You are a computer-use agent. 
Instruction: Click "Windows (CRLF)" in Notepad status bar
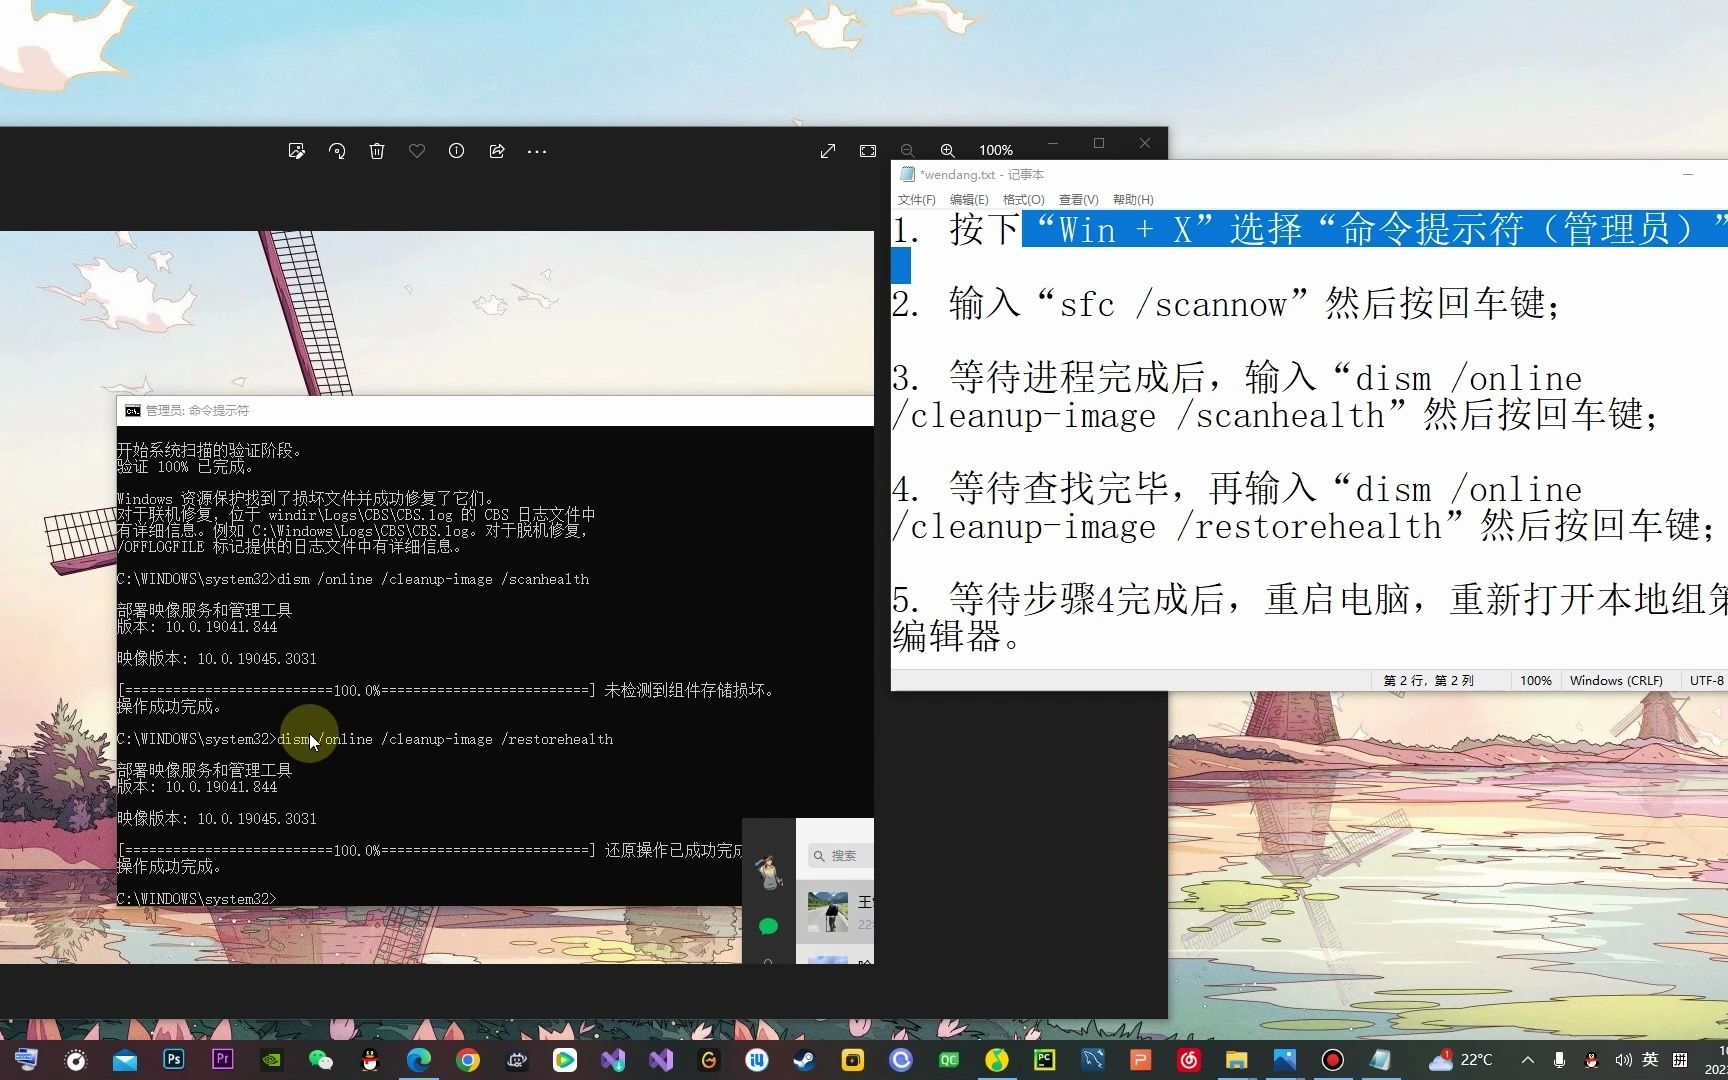point(1616,680)
